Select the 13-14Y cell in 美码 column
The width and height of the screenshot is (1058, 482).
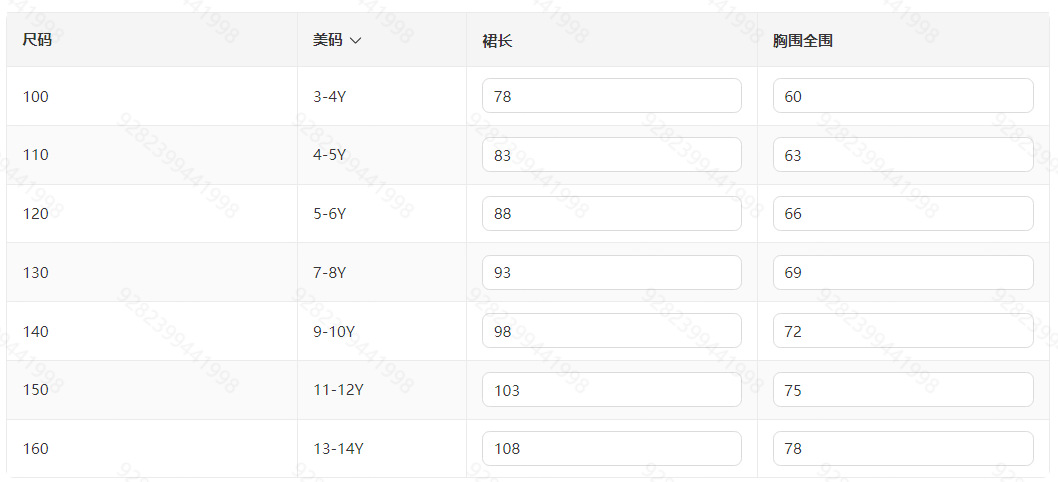coord(338,449)
